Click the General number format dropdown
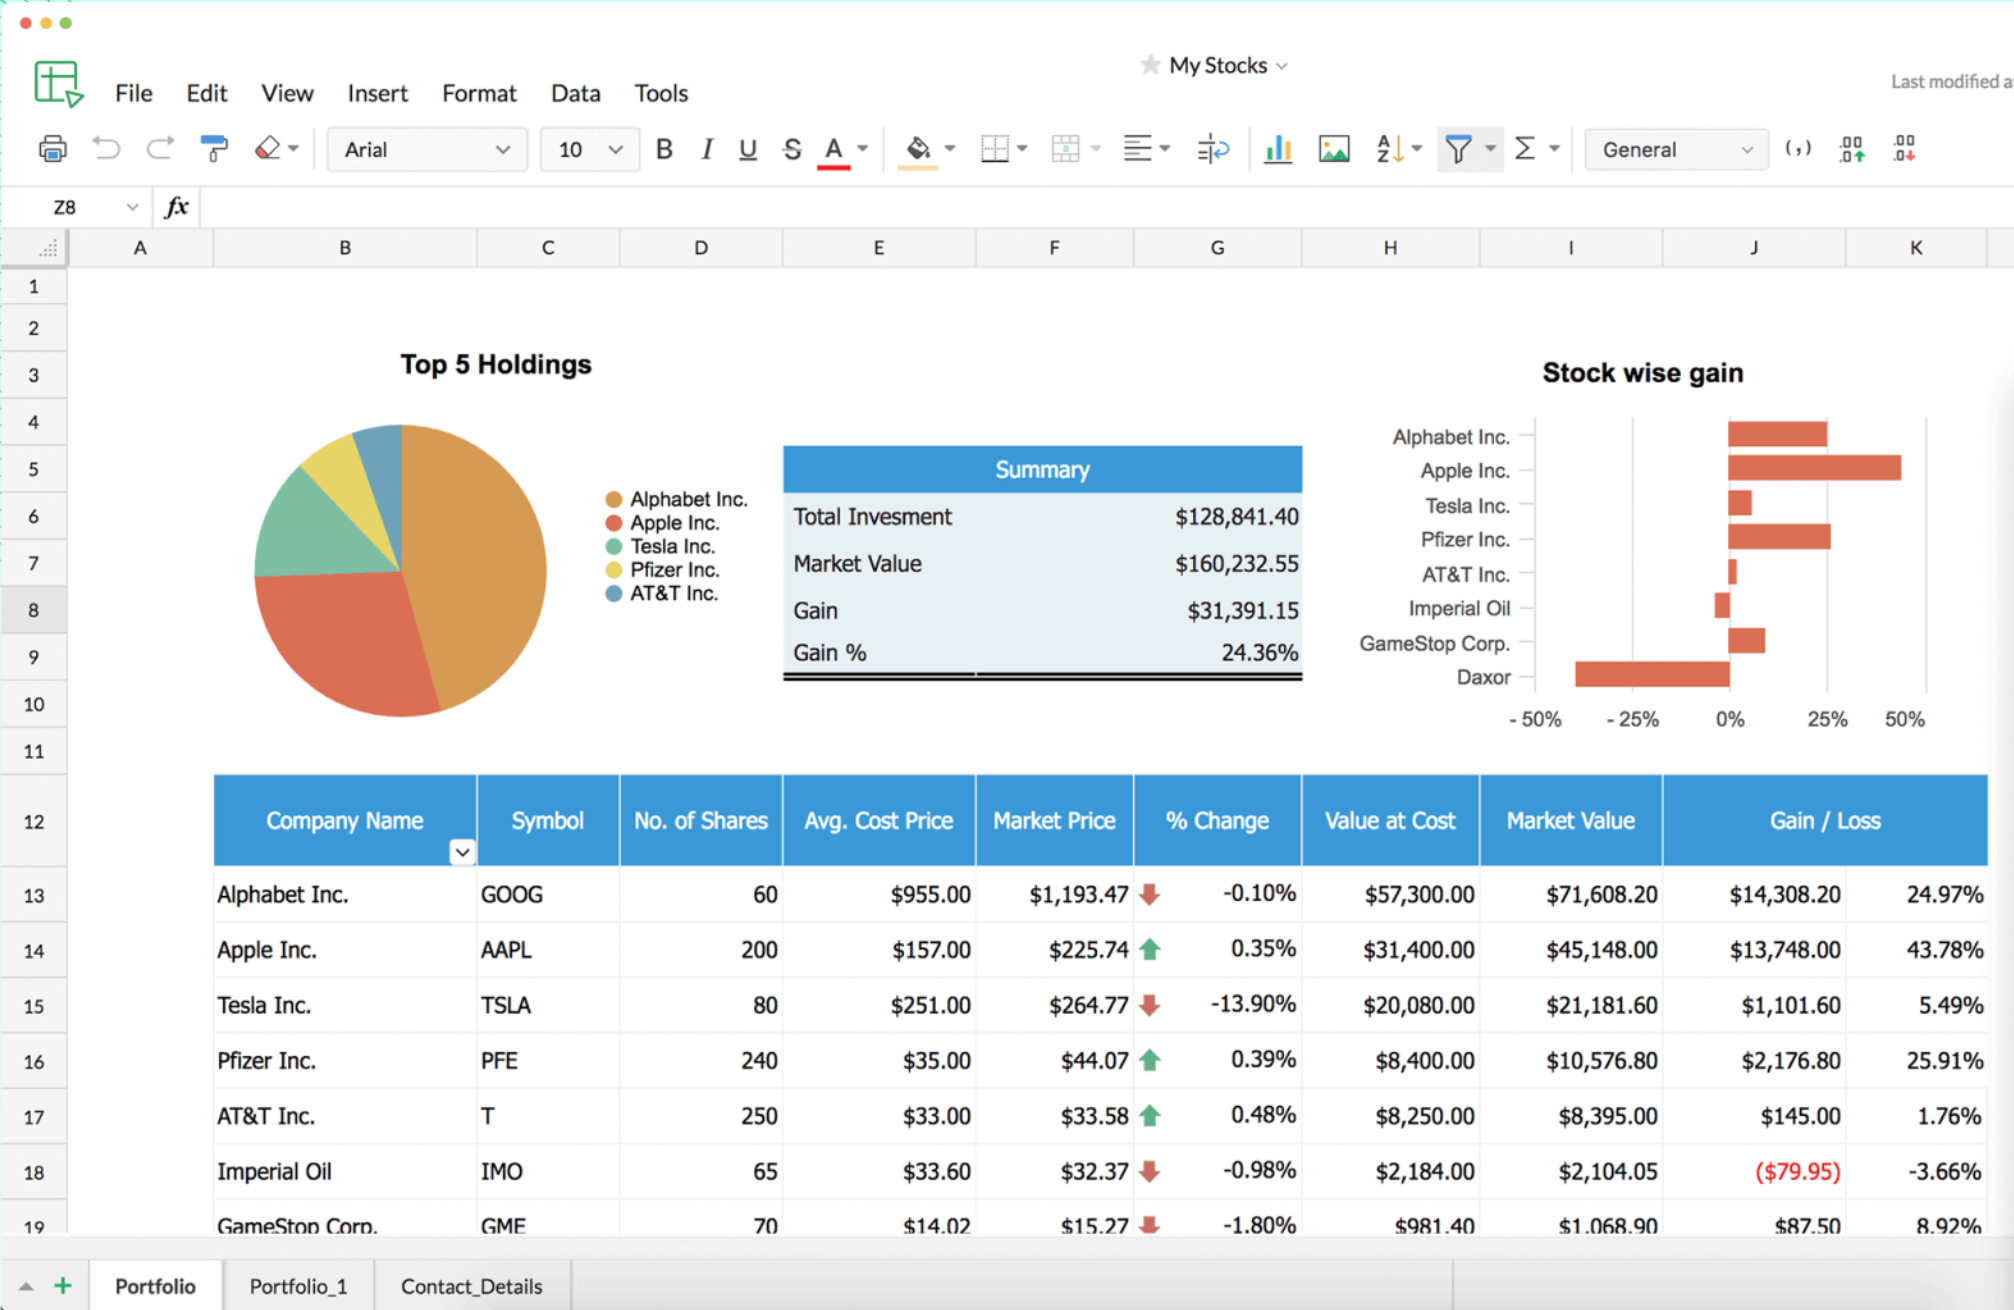Viewport: 2014px width, 1310px height. [1673, 150]
